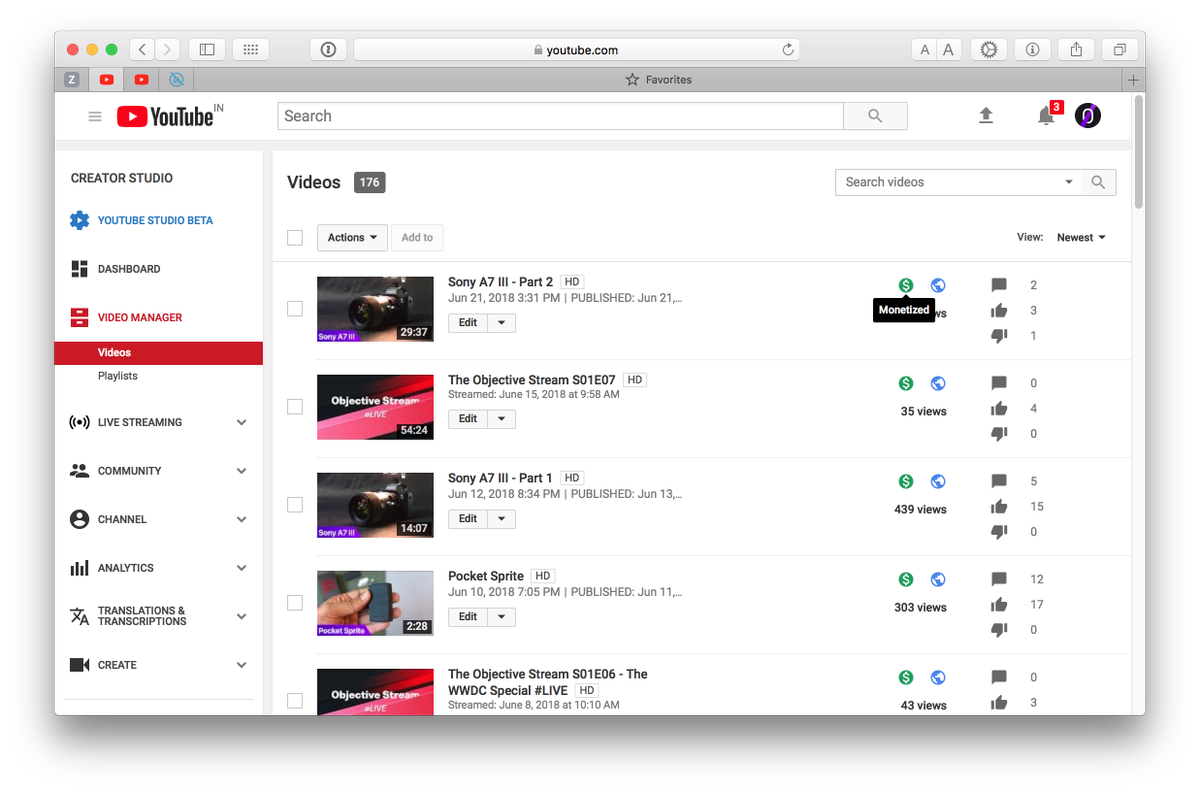Click the thumbs up icon for Pocket Sprite
The height and width of the screenshot is (793, 1200).
[x=999, y=604]
